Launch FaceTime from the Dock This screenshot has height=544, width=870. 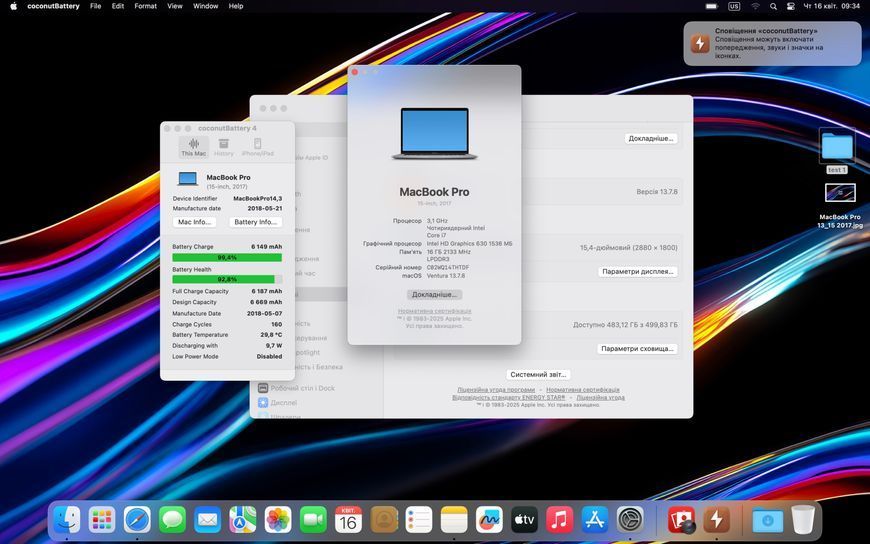313,520
